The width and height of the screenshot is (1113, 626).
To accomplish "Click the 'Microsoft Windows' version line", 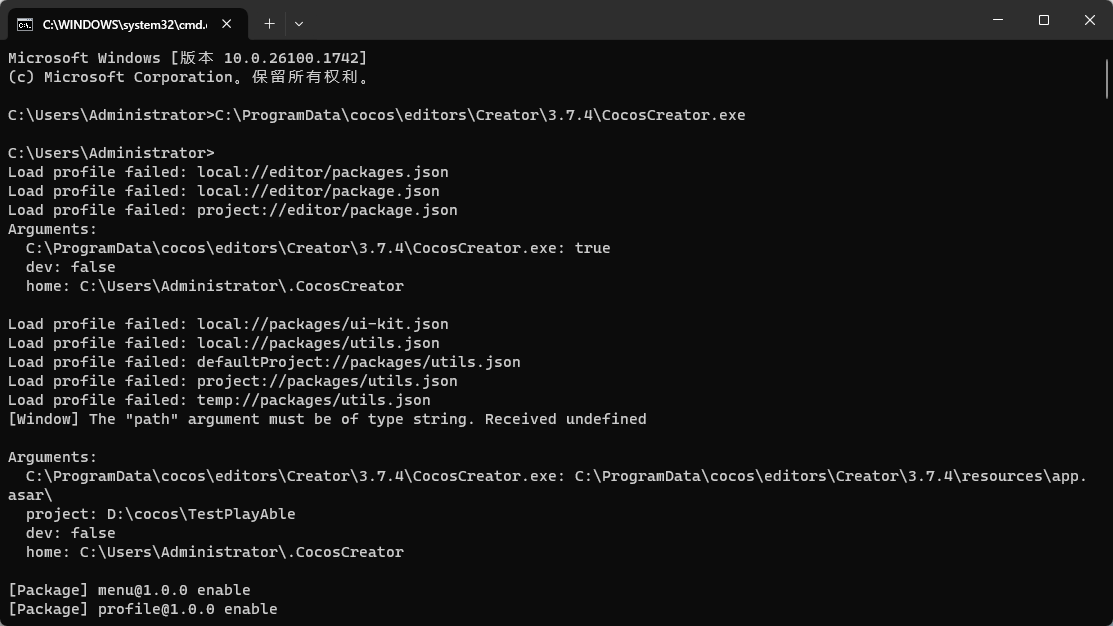I will click(x=187, y=58).
